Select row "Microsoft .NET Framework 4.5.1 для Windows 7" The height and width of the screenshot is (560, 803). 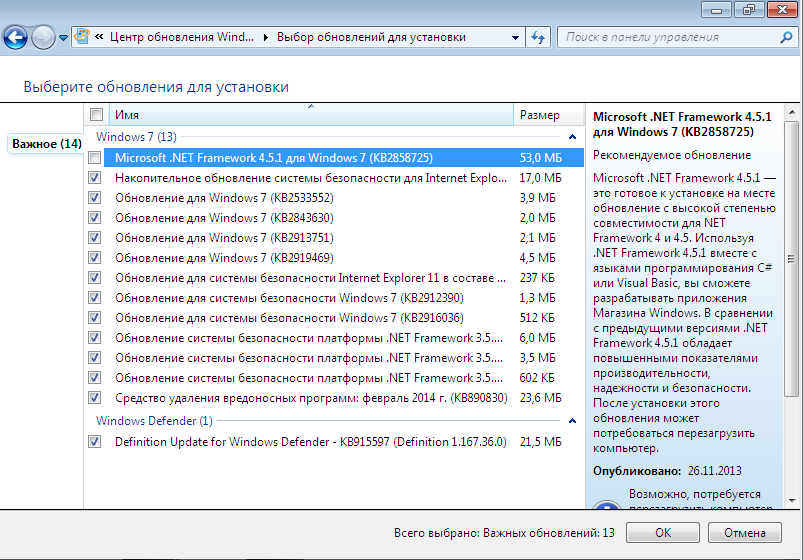pos(344,157)
